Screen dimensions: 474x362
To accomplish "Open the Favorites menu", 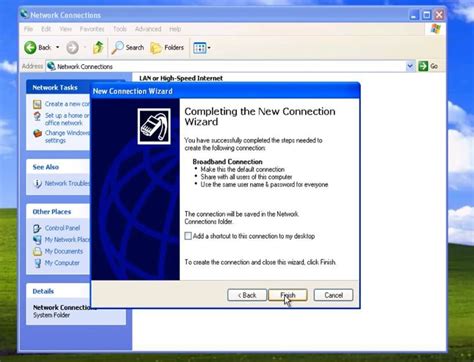I will [x=92, y=29].
